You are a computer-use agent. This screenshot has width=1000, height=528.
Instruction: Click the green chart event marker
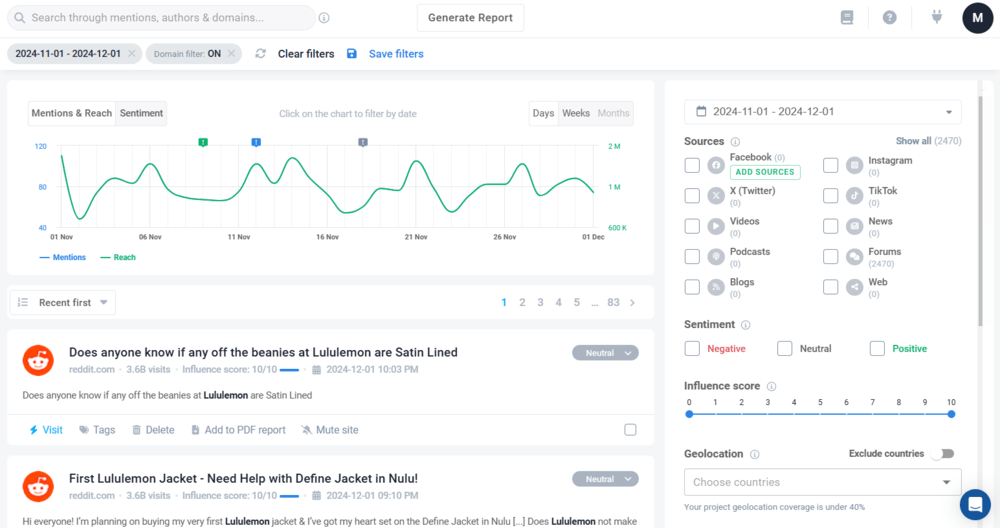click(203, 142)
